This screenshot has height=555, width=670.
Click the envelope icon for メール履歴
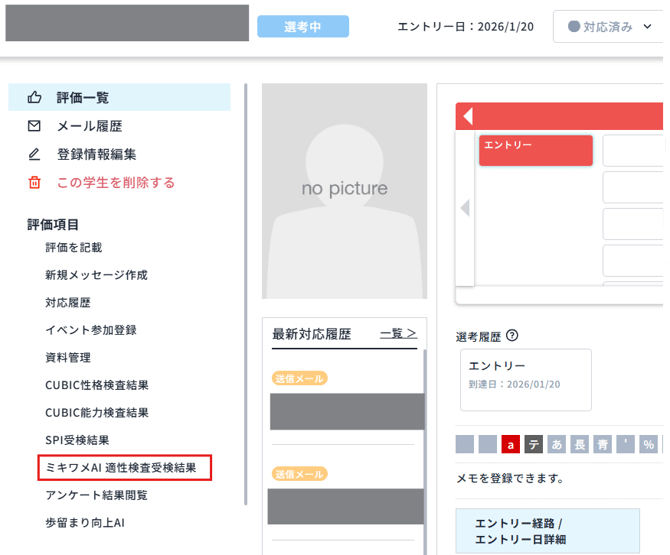click(35, 126)
